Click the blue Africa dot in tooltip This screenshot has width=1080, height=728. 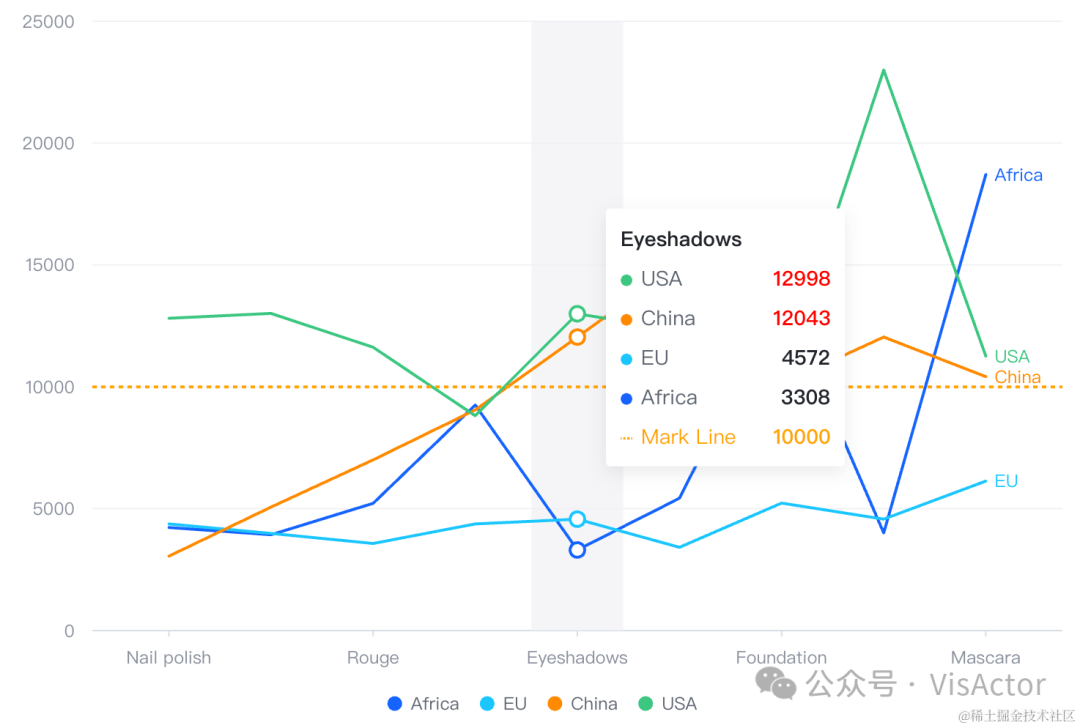[x=627, y=398]
